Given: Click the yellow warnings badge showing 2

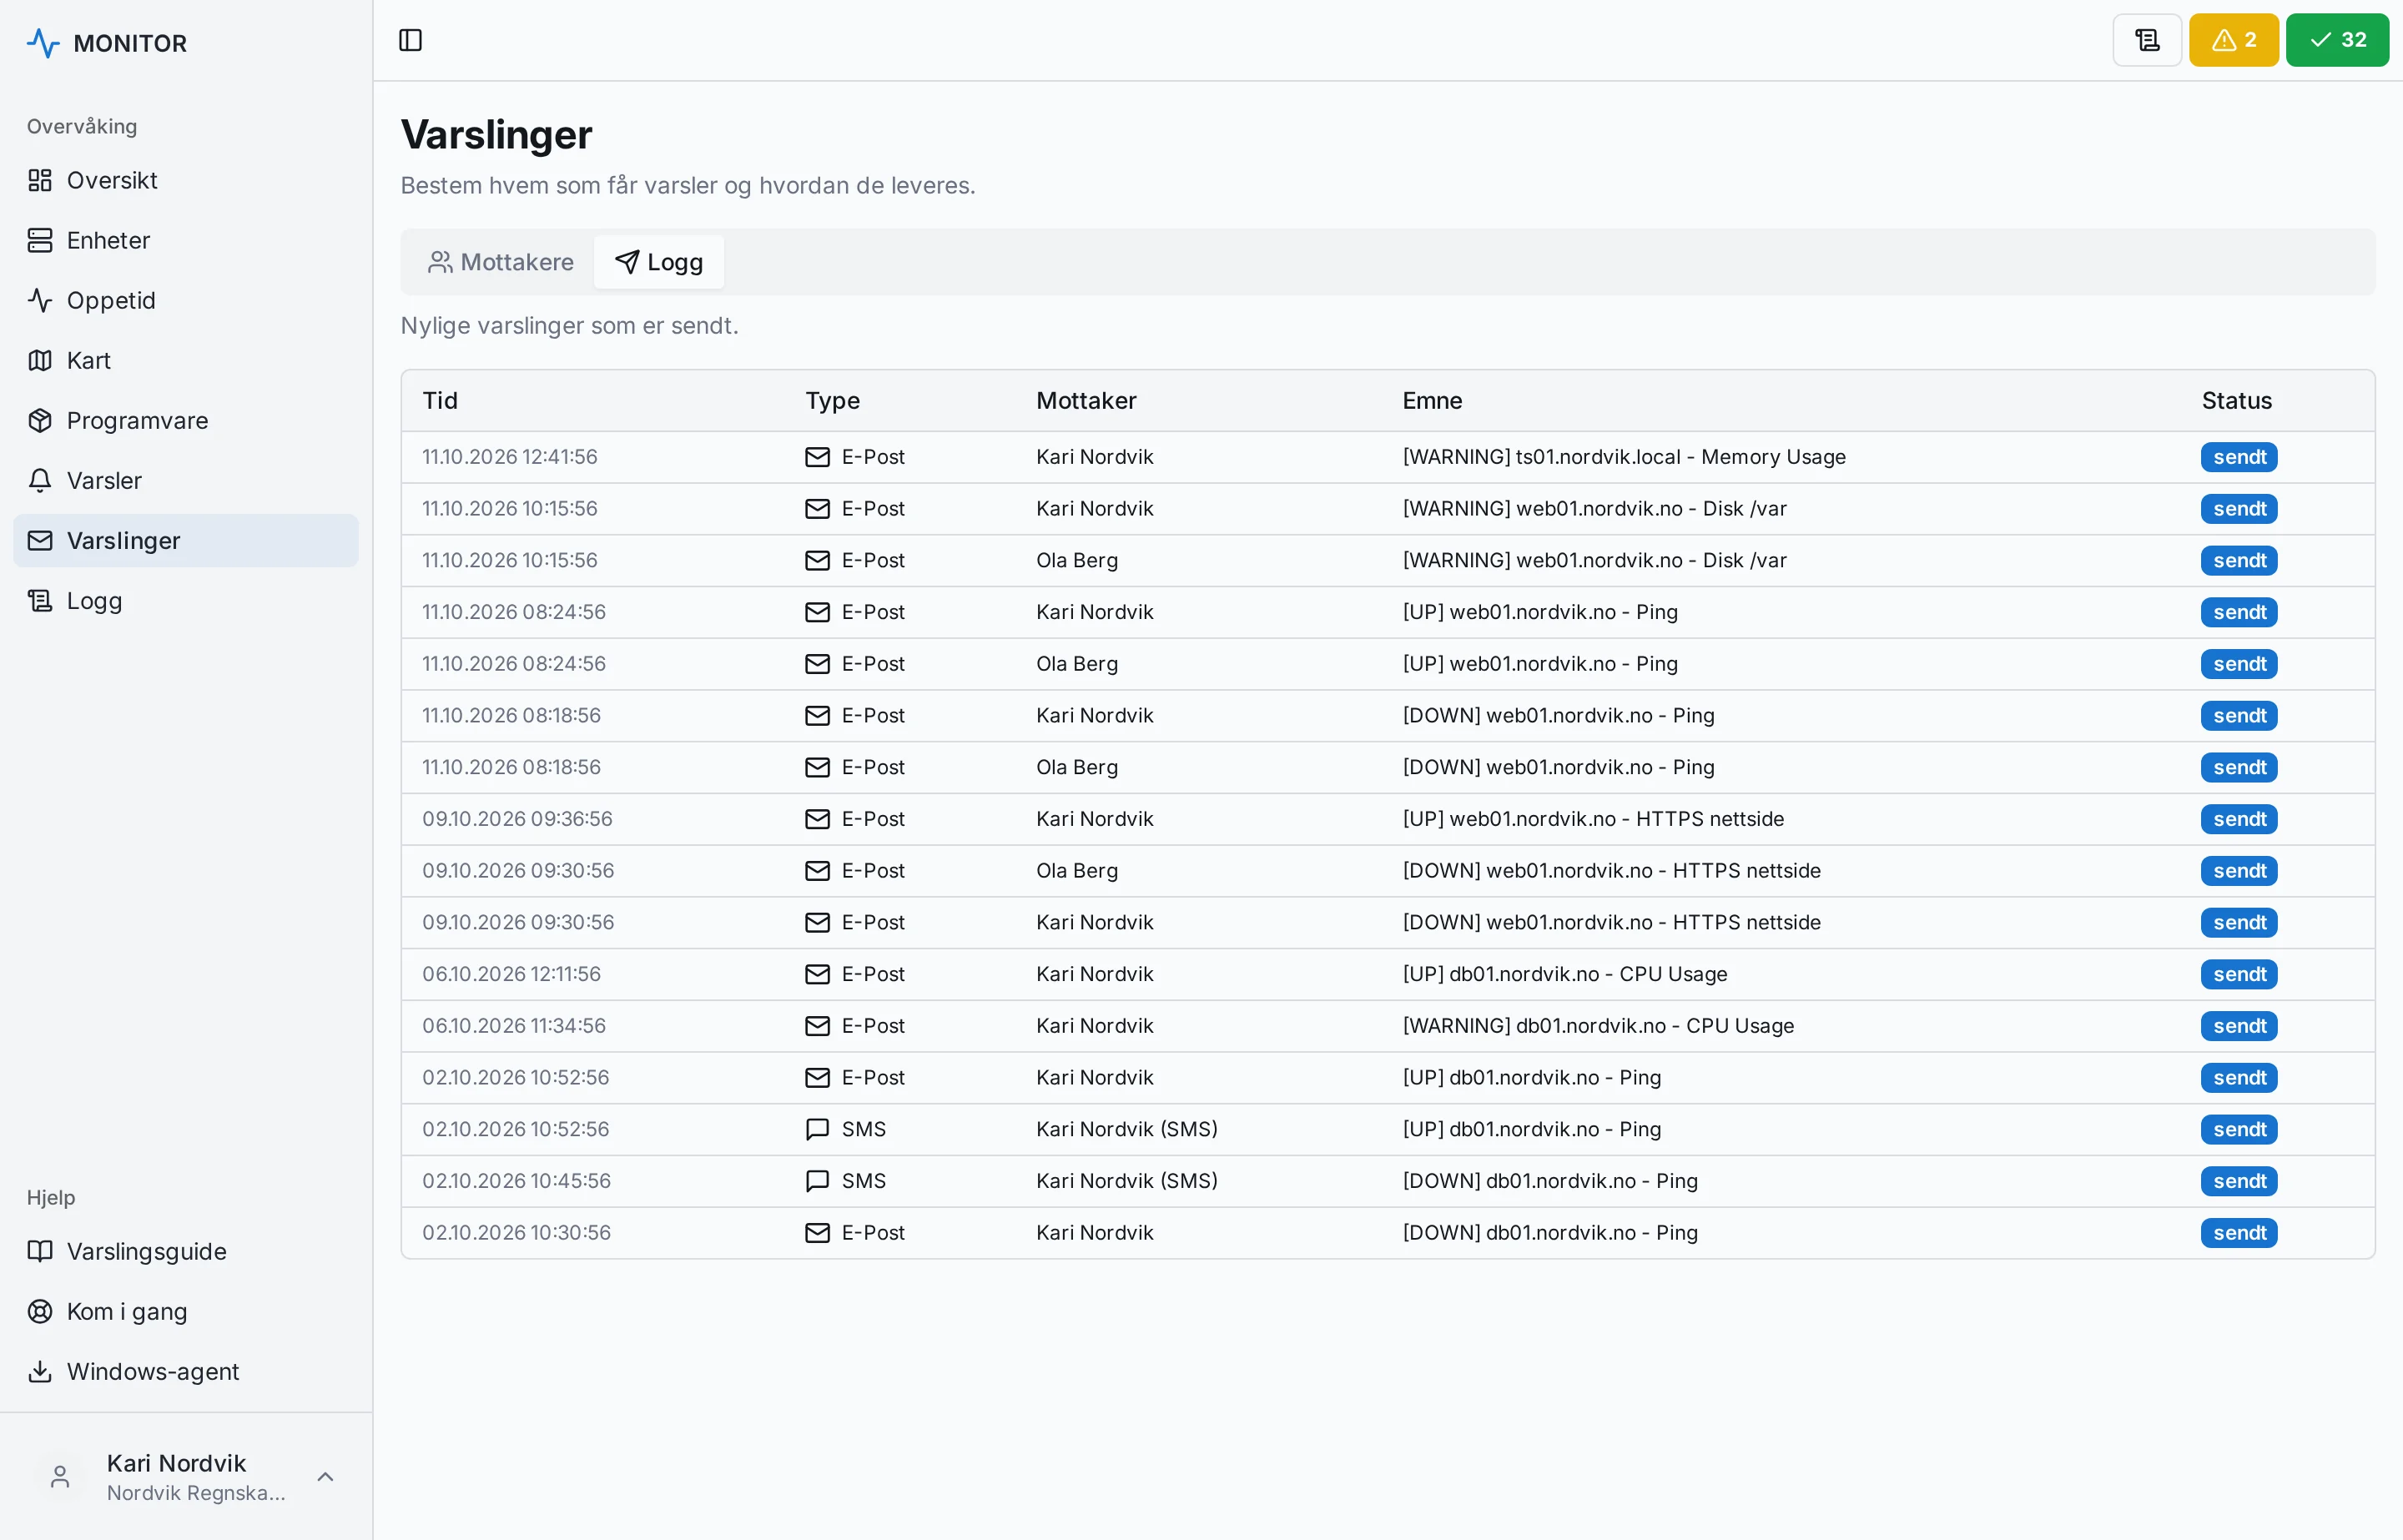Looking at the screenshot, I should click(x=2233, y=40).
